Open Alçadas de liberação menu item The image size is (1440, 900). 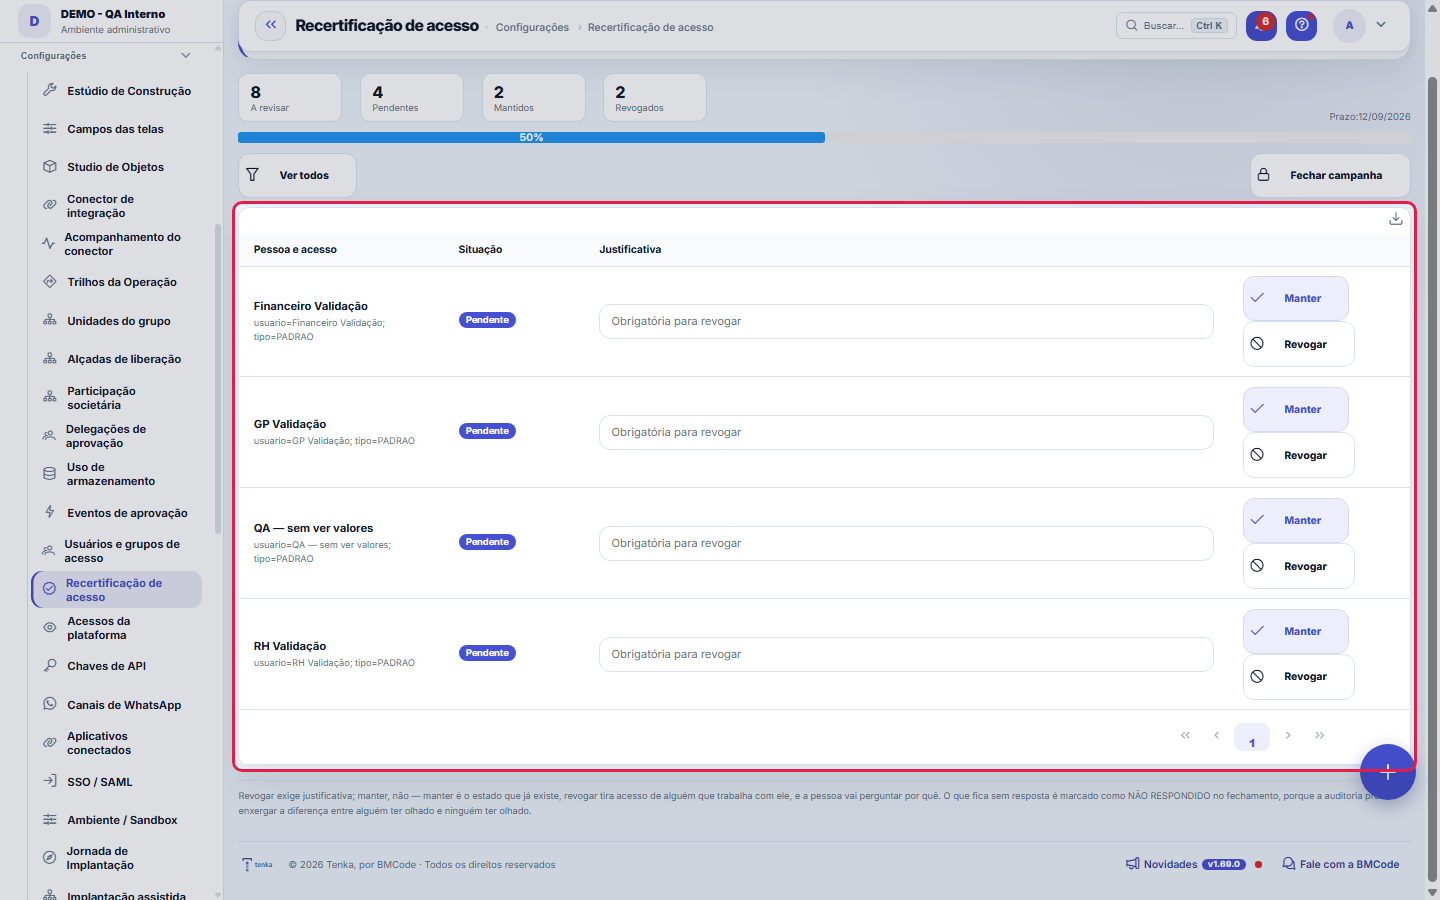pyautogui.click(x=116, y=359)
